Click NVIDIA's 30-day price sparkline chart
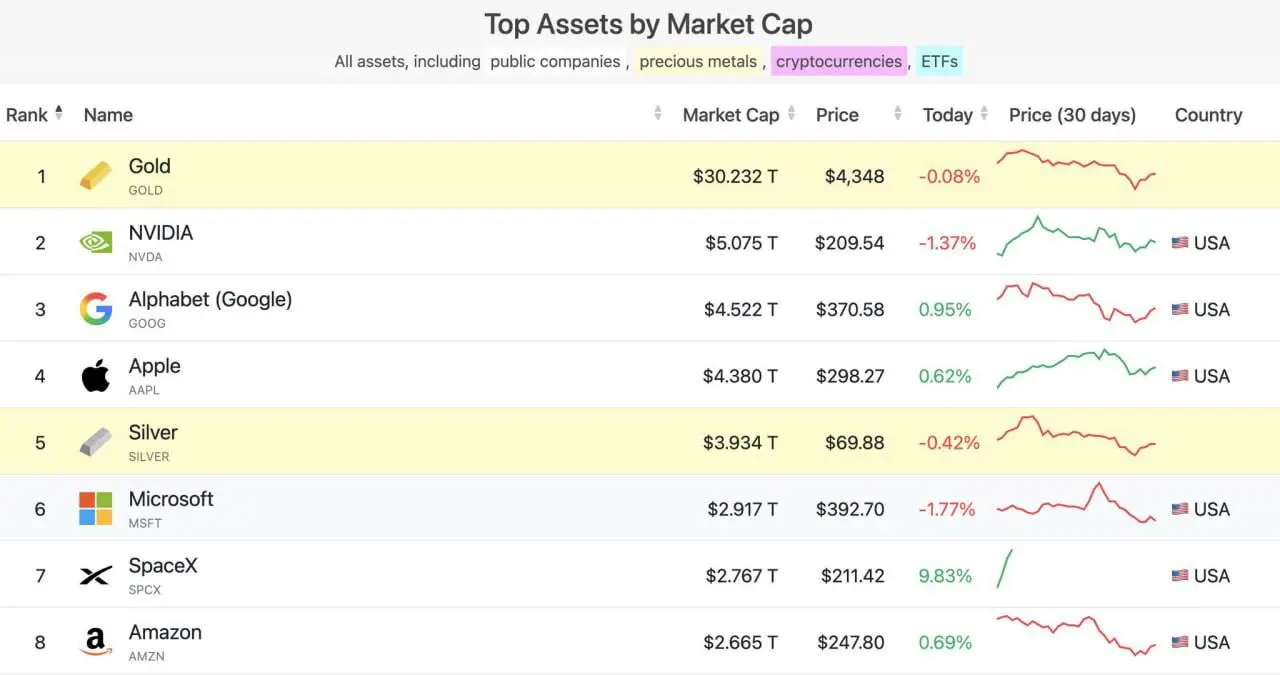 coord(1077,236)
